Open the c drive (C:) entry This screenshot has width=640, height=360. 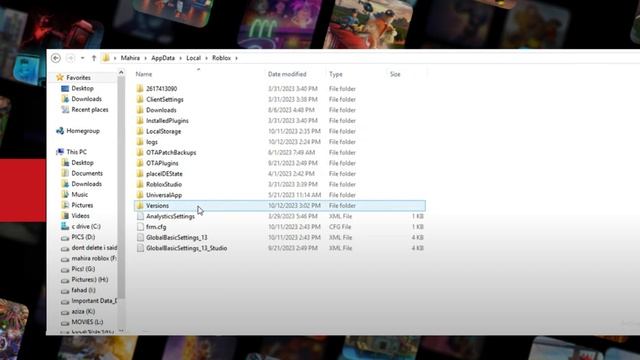click(x=86, y=226)
